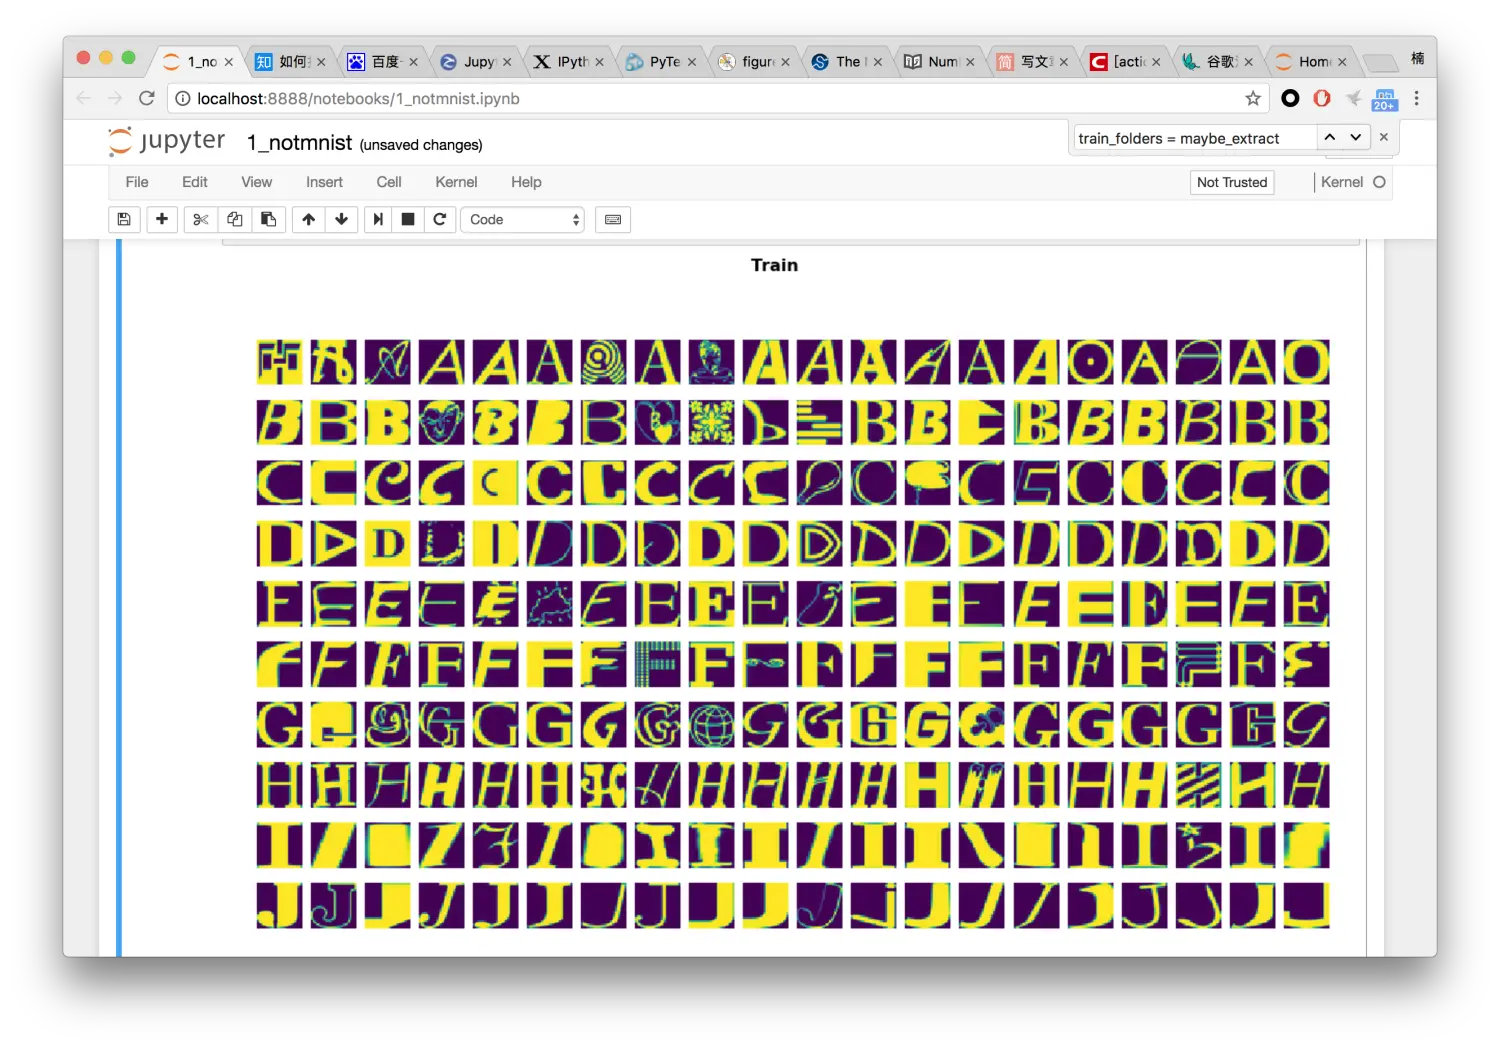1500x1047 pixels.
Task: Open Chrome three-dot menu
Action: pos(1417,98)
